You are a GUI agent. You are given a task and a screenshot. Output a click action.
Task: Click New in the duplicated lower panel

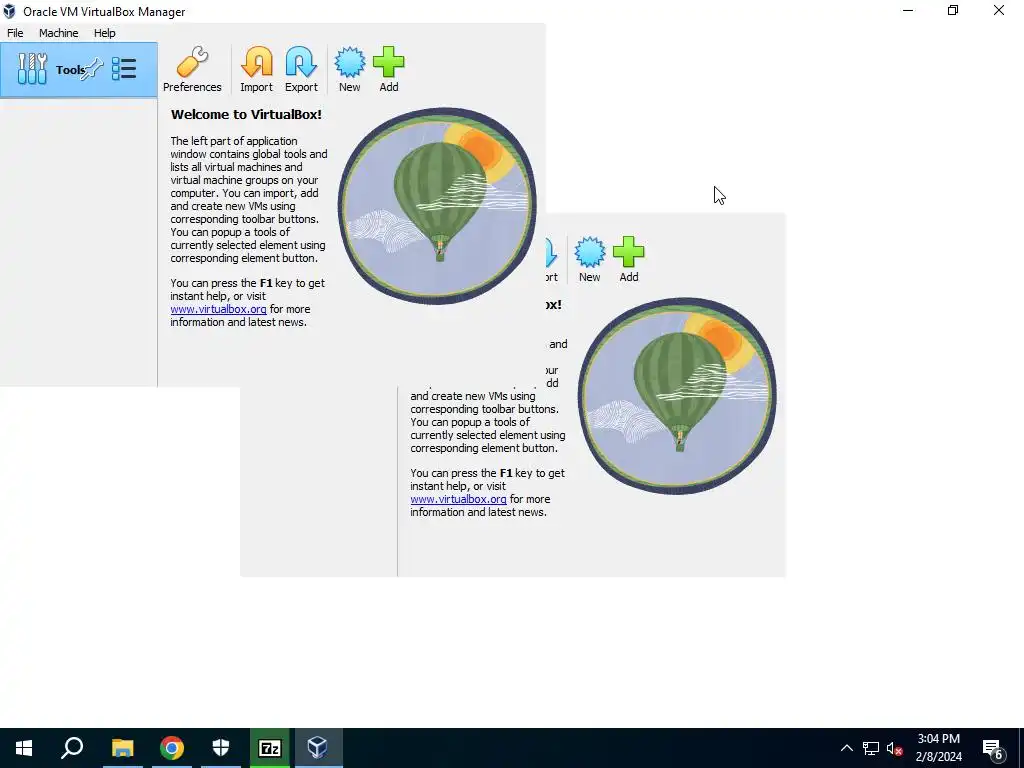[x=589, y=259]
